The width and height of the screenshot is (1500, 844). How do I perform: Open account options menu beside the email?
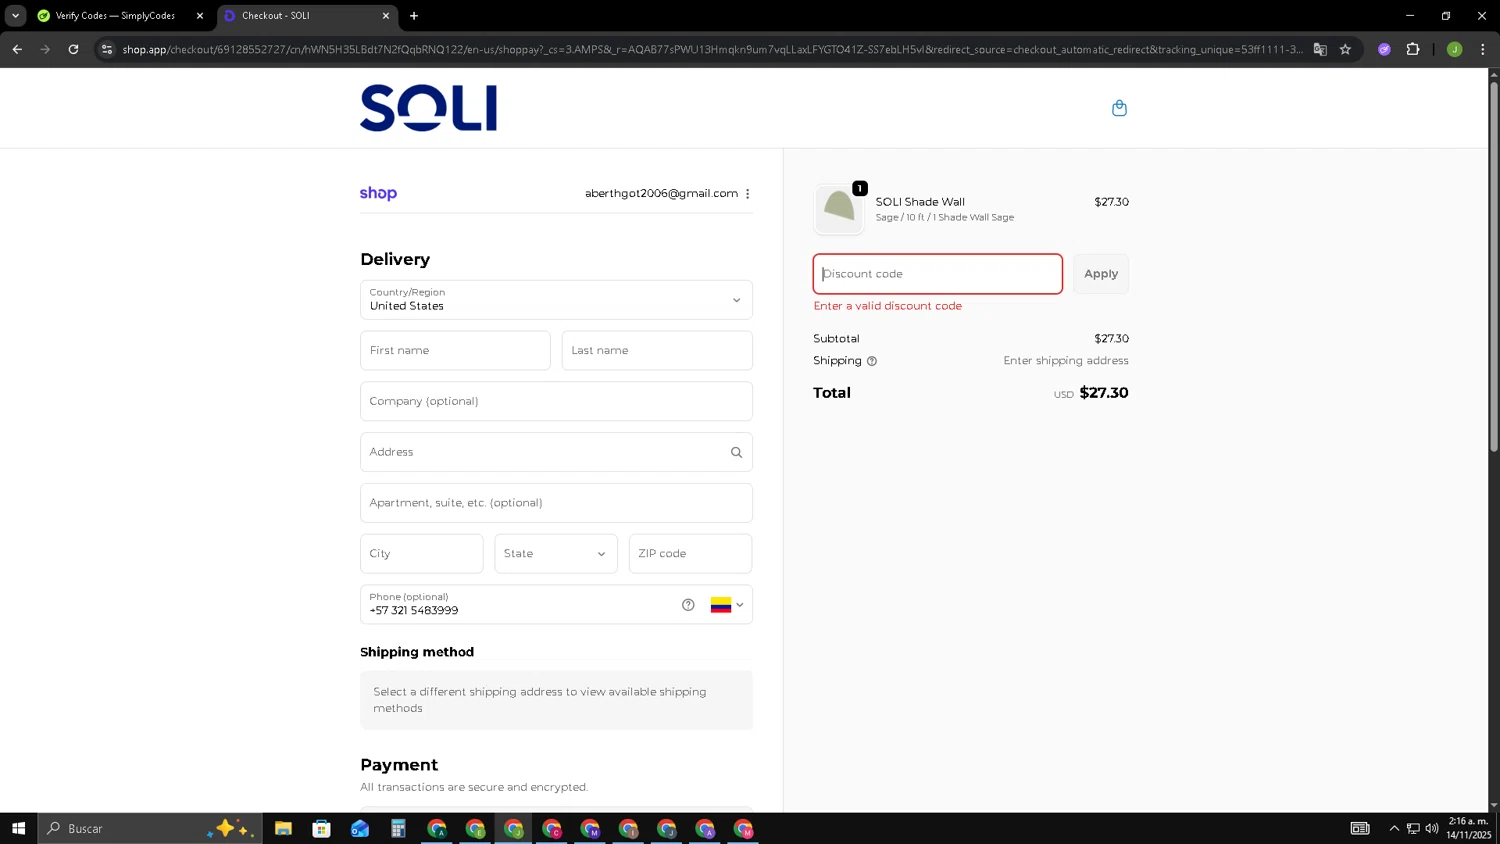tap(747, 194)
